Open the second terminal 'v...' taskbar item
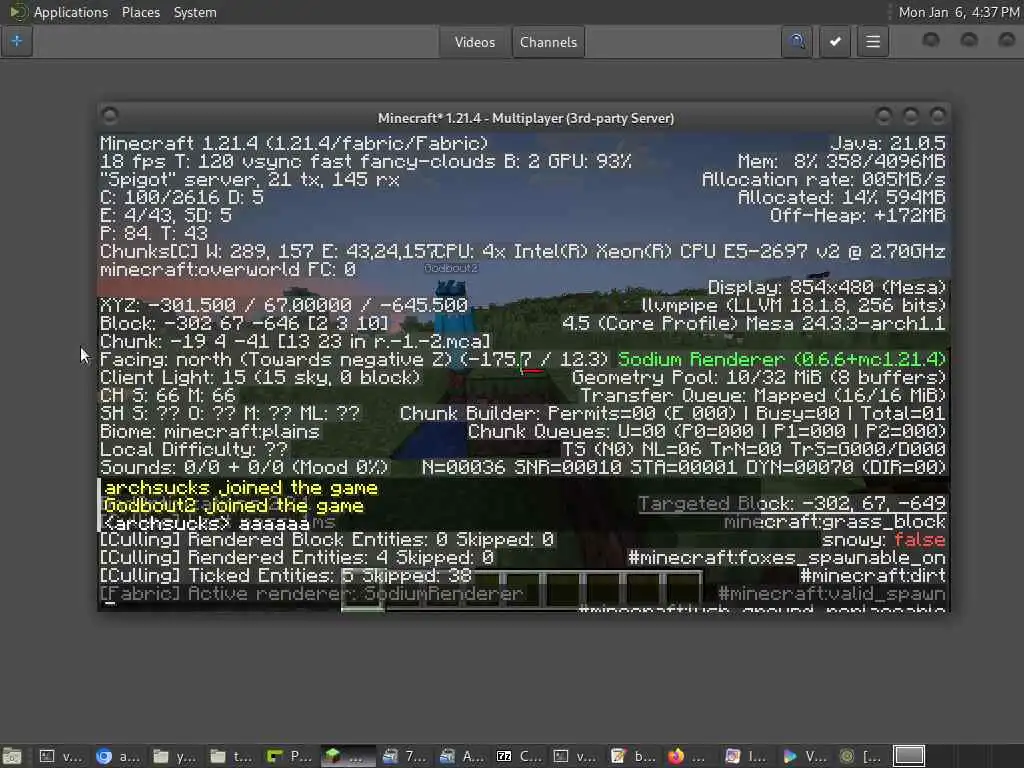The width and height of the screenshot is (1024, 768). [x=576, y=756]
